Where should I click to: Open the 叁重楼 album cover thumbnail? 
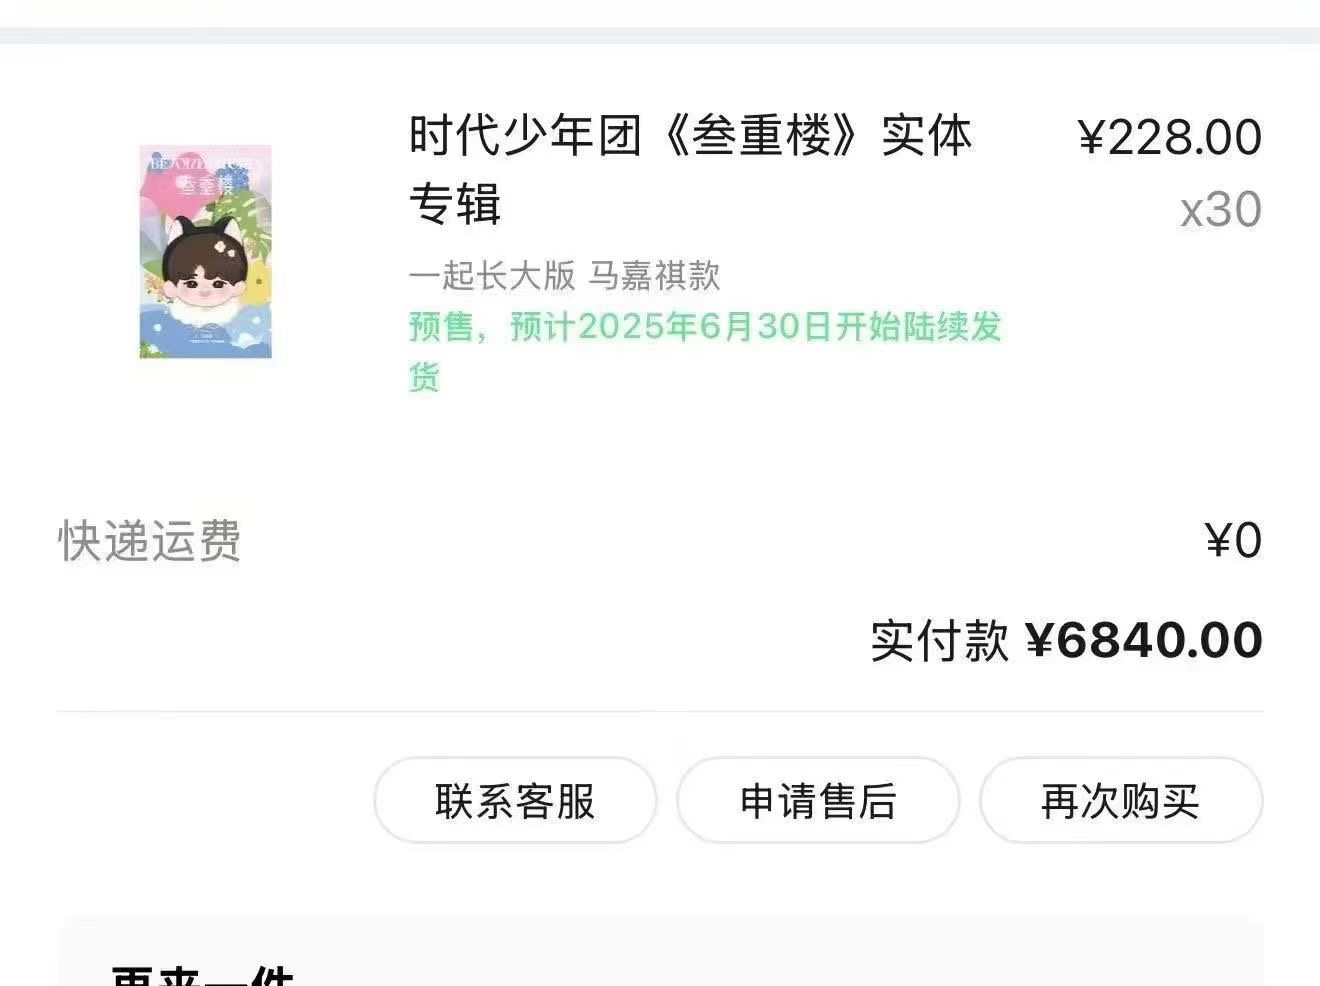205,252
